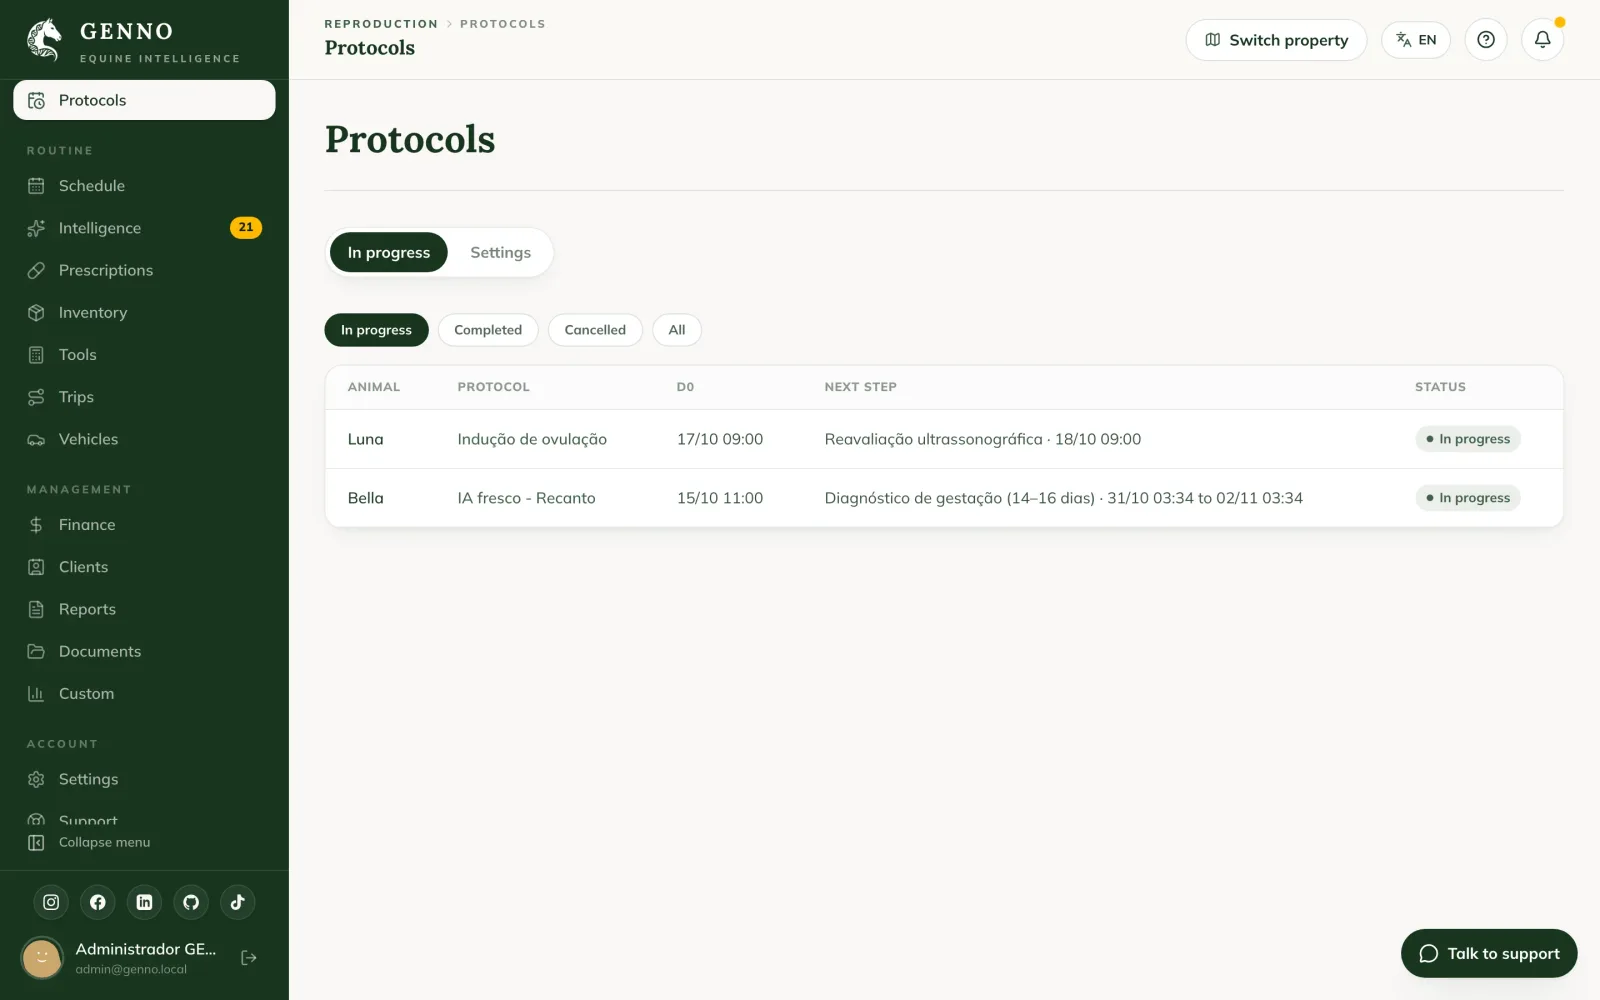Click the Status column header
The height and width of the screenshot is (1000, 1600).
coord(1440,387)
